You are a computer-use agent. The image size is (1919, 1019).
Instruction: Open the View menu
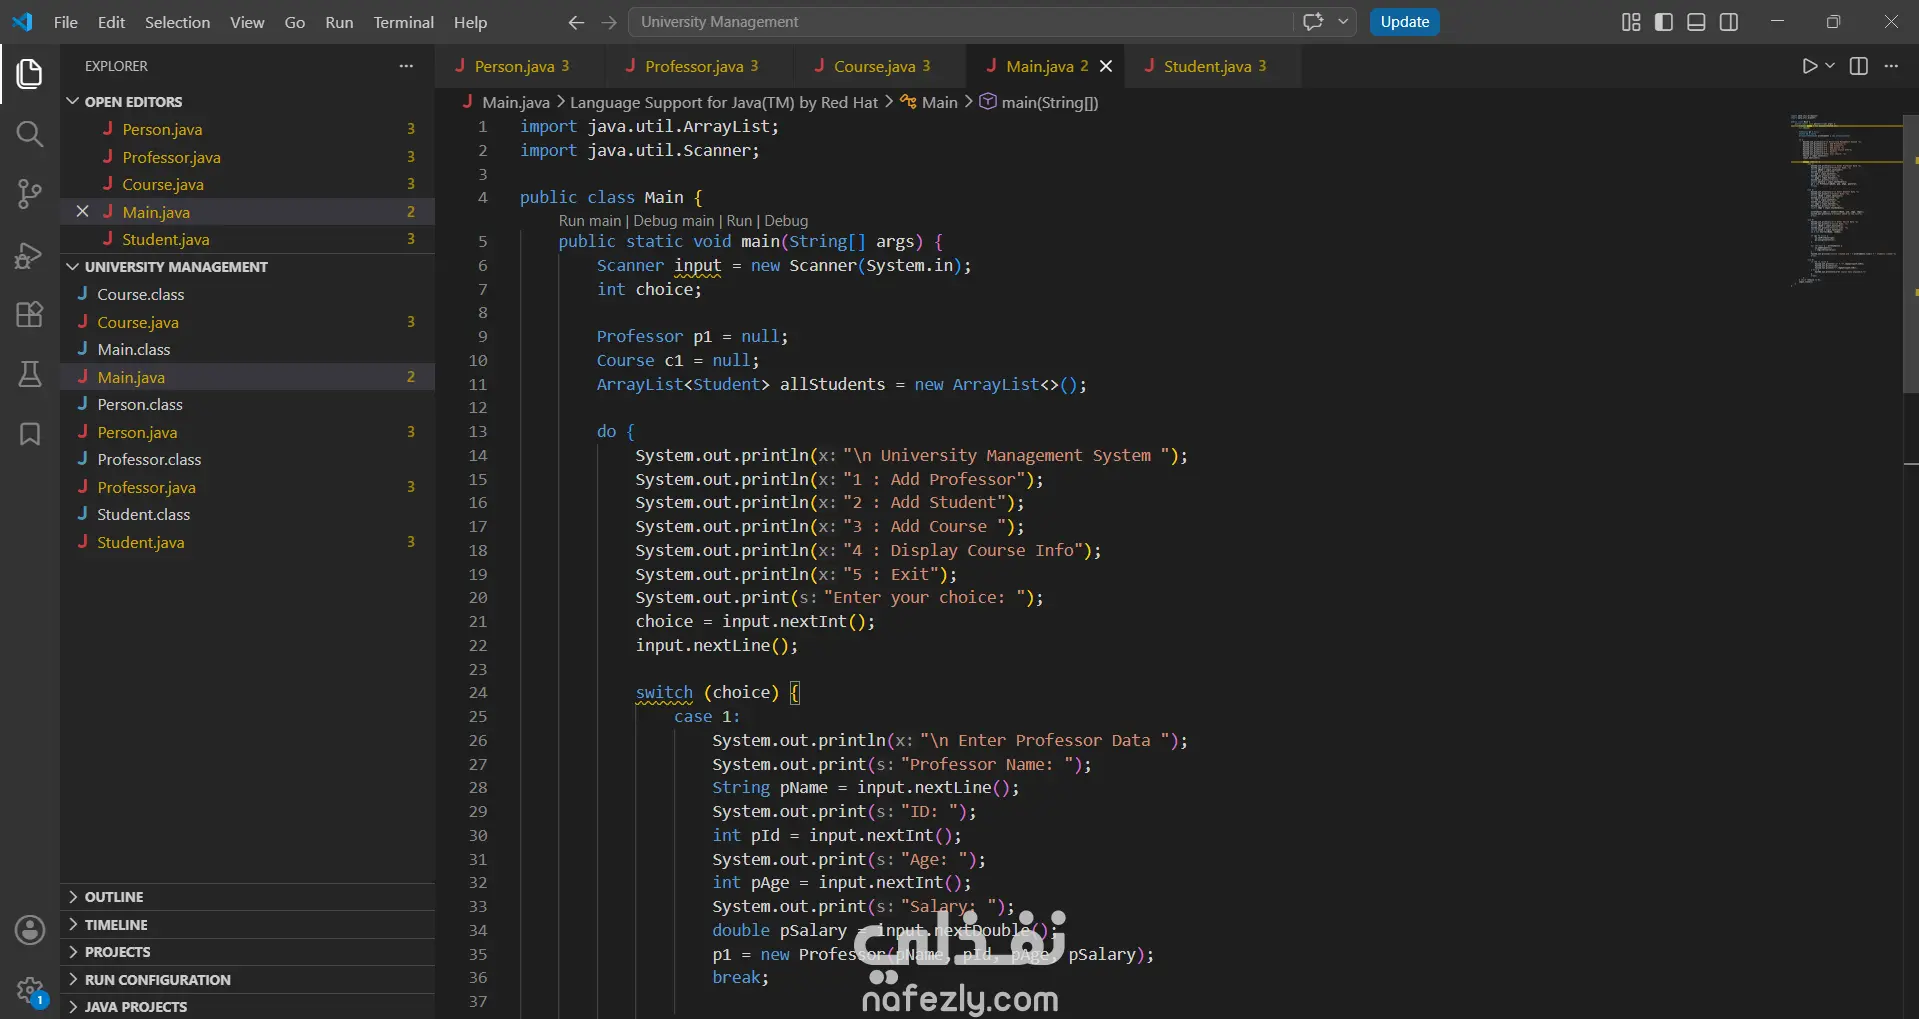pos(247,22)
